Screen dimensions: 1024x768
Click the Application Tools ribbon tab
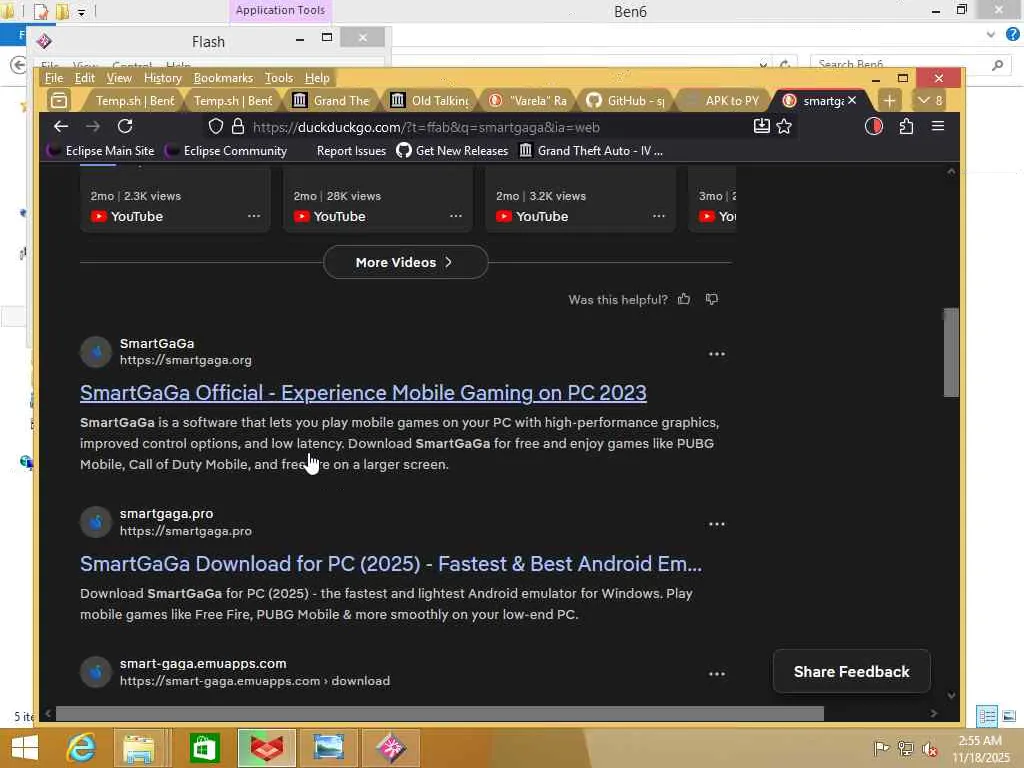tap(280, 10)
